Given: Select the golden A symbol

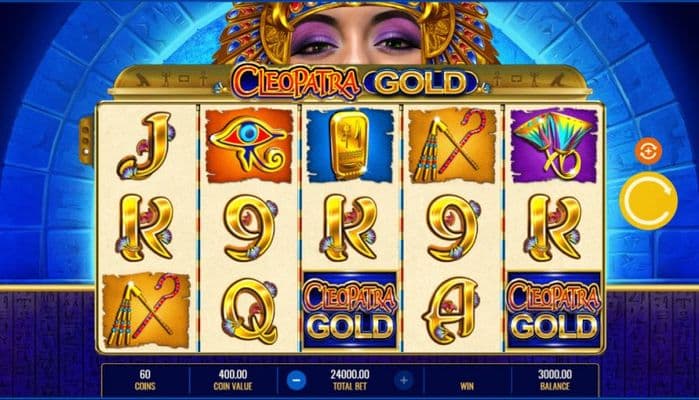Looking at the screenshot, I should coord(451,311).
